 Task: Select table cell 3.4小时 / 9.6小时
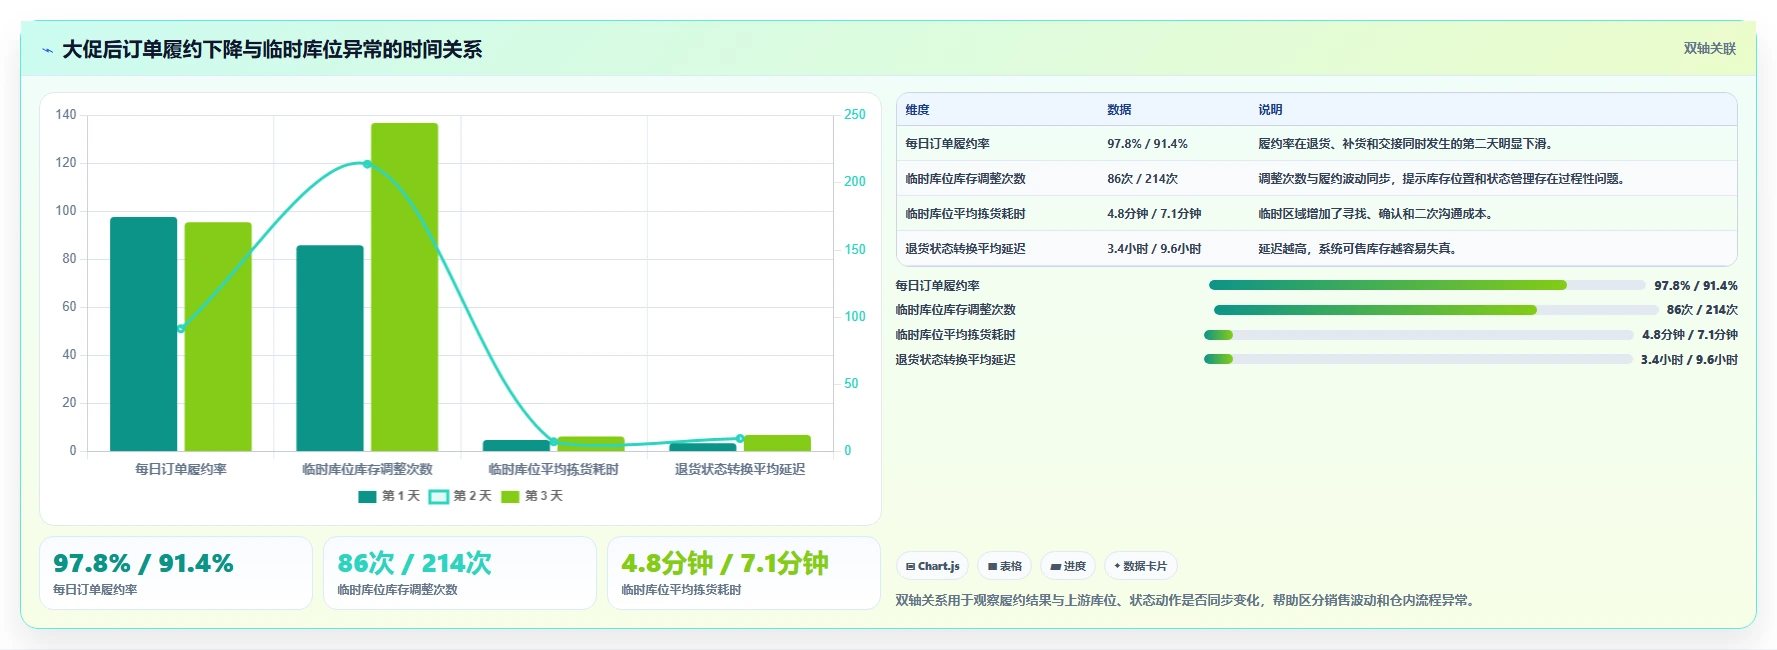pyautogui.click(x=1154, y=249)
